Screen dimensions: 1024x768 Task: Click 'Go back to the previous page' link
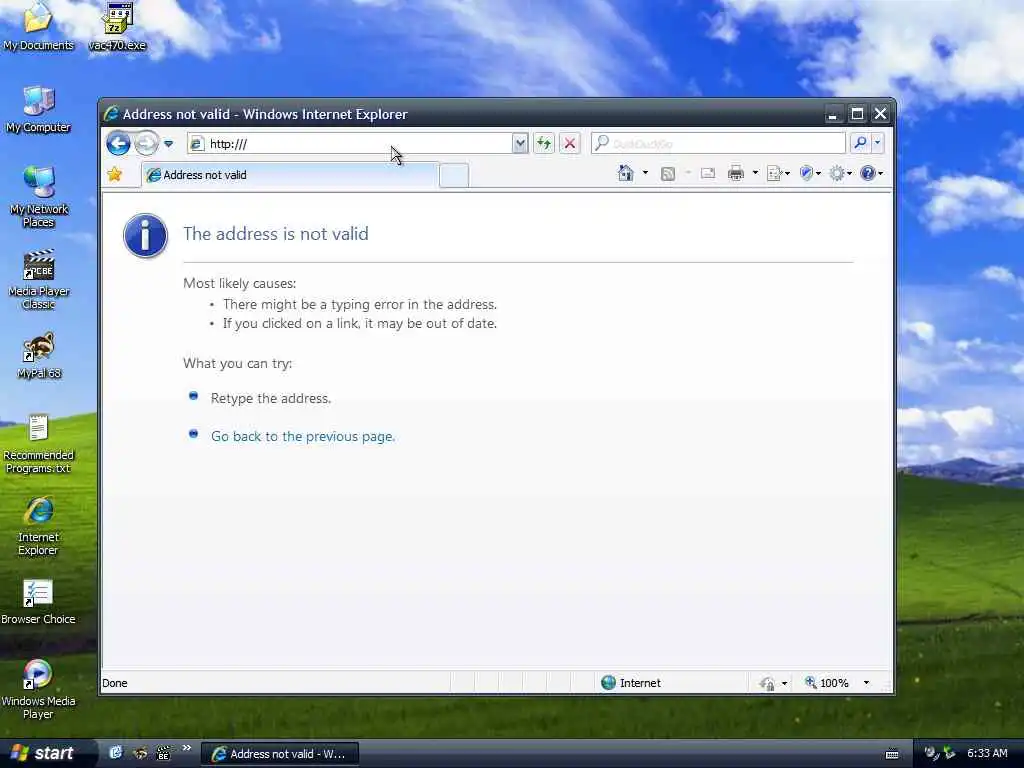click(303, 436)
